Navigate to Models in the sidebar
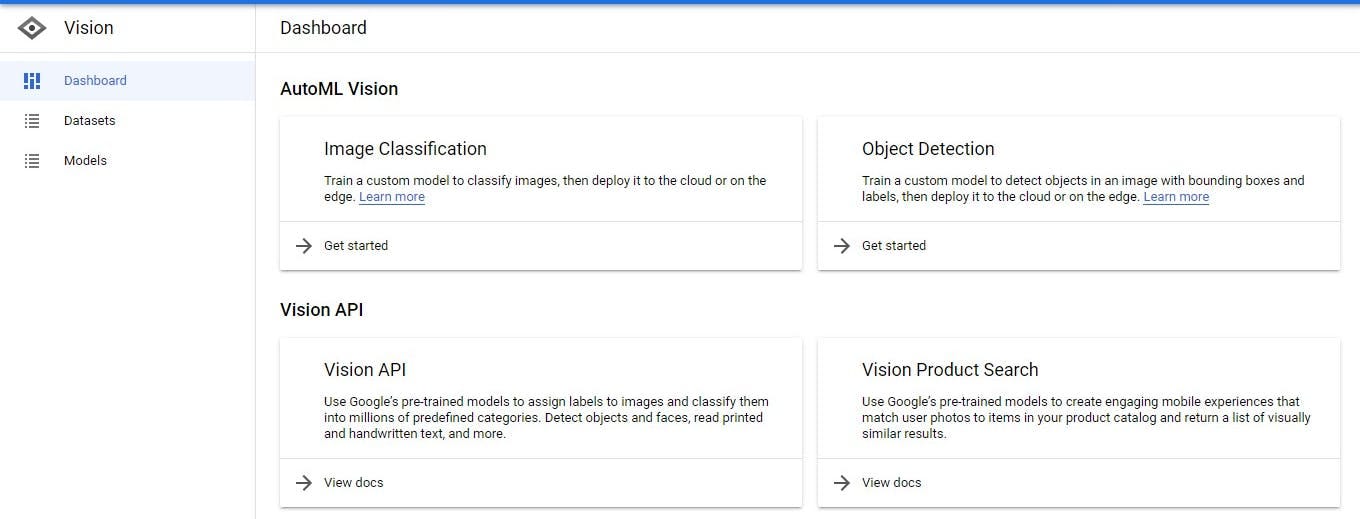1360x519 pixels. click(x=85, y=161)
